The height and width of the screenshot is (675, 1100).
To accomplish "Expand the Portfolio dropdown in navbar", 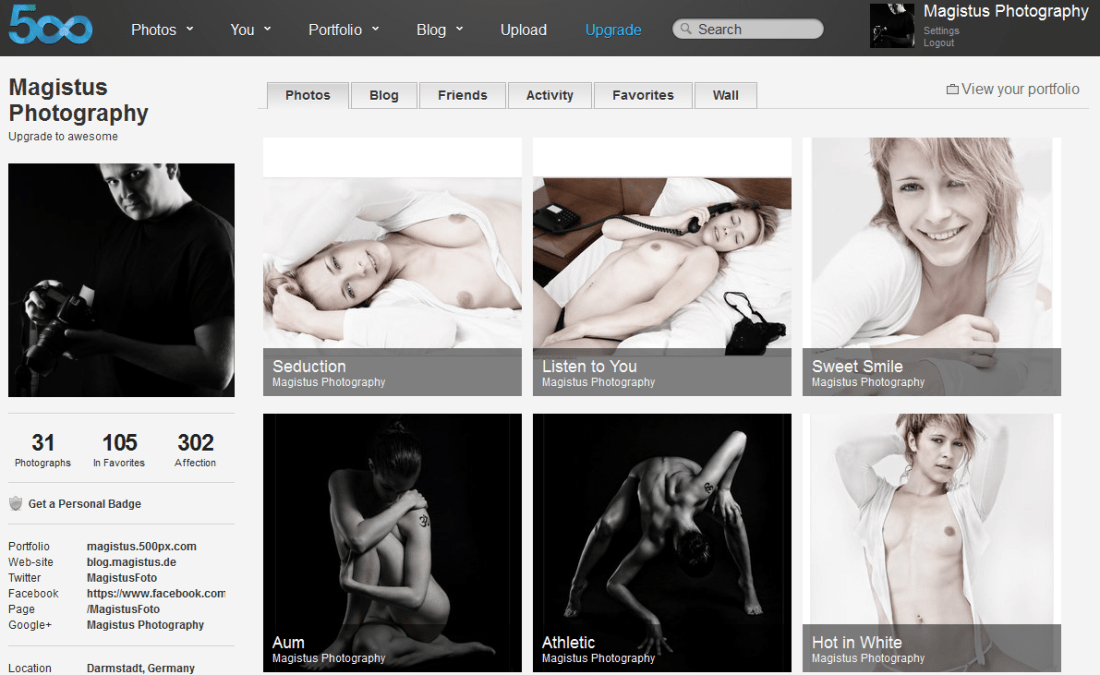I will pos(344,30).
